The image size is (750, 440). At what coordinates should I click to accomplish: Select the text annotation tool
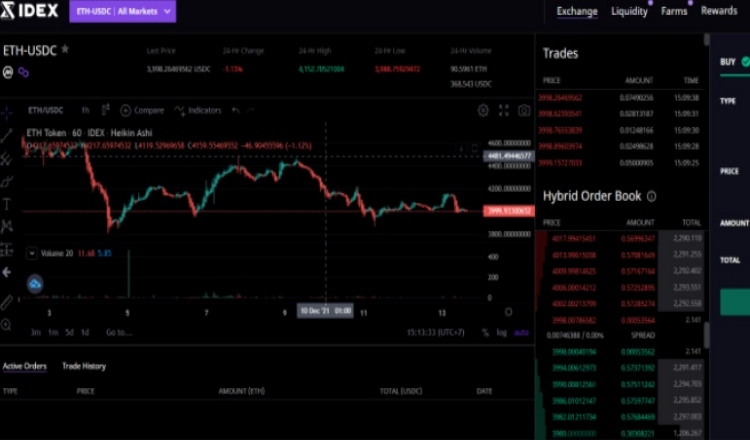(x=7, y=204)
